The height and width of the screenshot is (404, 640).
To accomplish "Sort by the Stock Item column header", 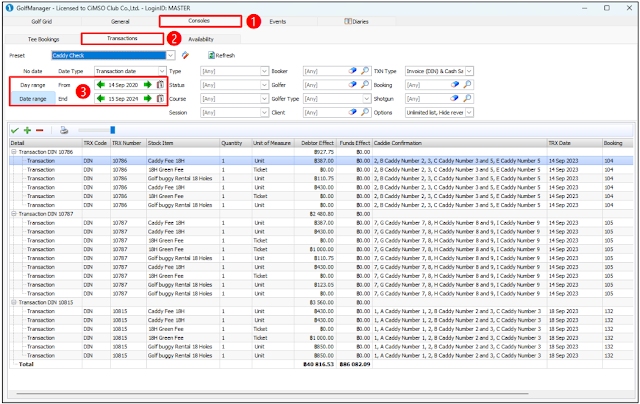I will click(183, 143).
